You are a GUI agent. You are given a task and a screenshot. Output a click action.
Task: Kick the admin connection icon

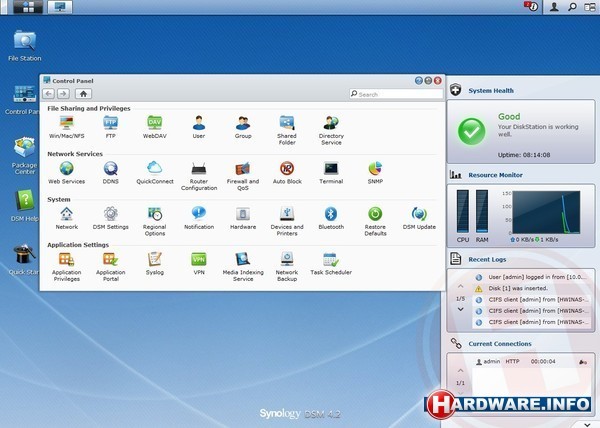pyautogui.click(x=583, y=362)
